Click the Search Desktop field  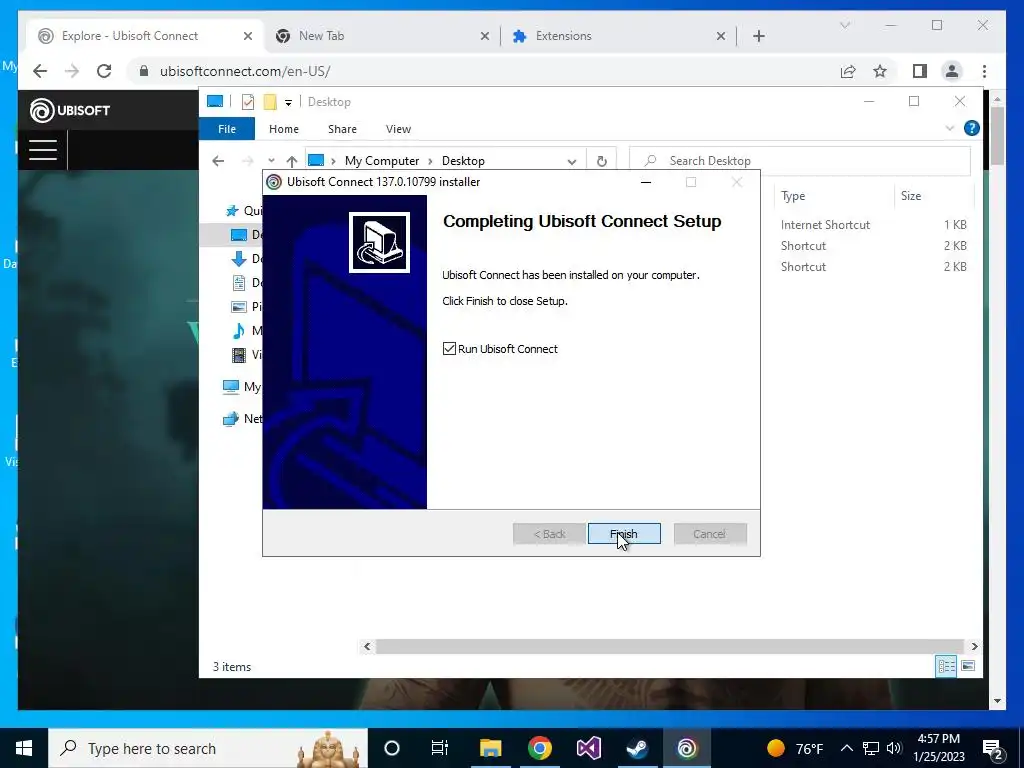coord(800,161)
